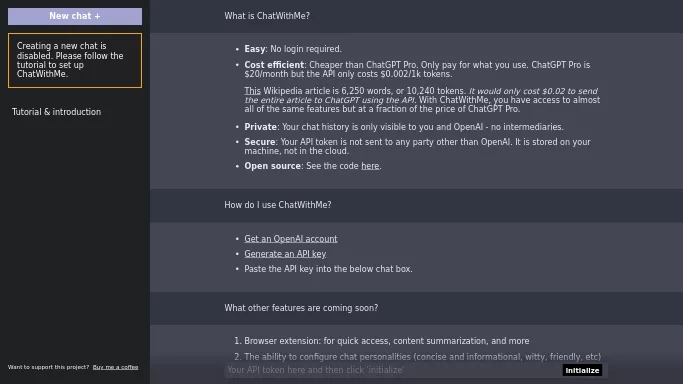Click the 'How do I use ChatWithMe?' heading
This screenshot has height=384, width=683.
point(278,205)
